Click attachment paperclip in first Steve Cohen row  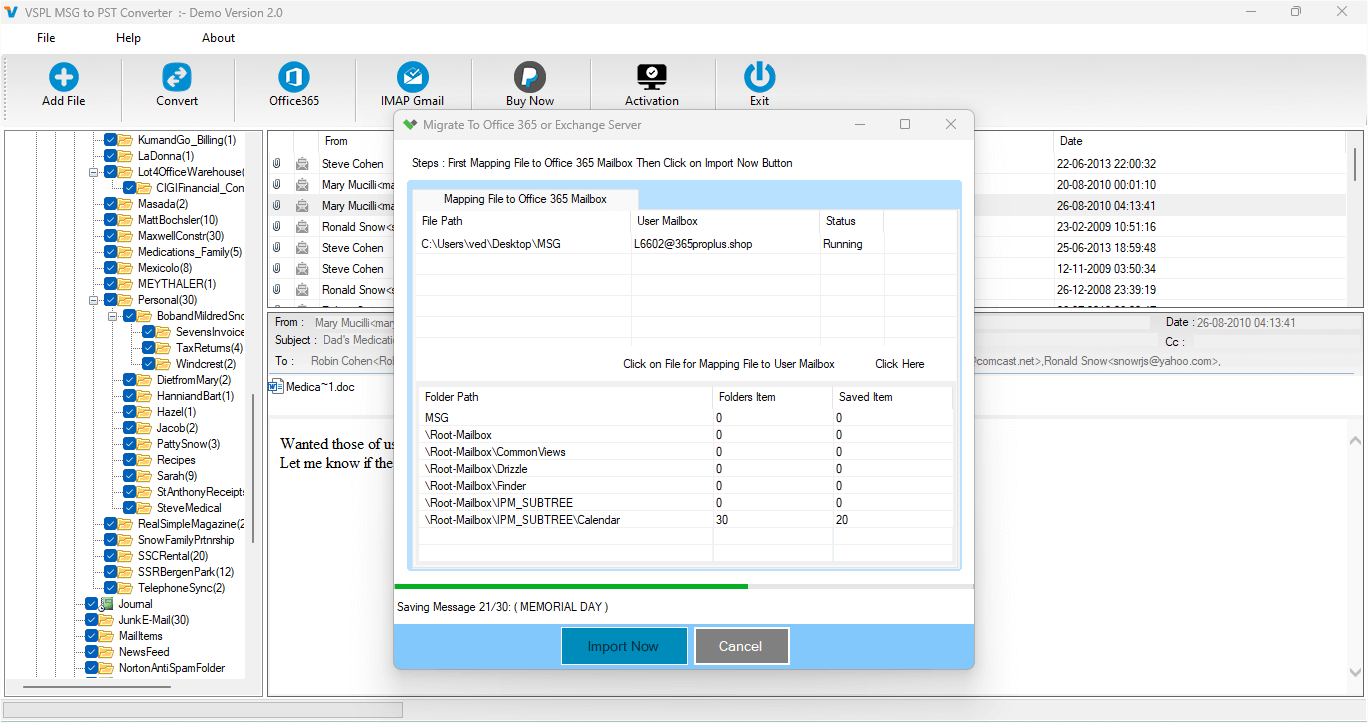click(277, 164)
